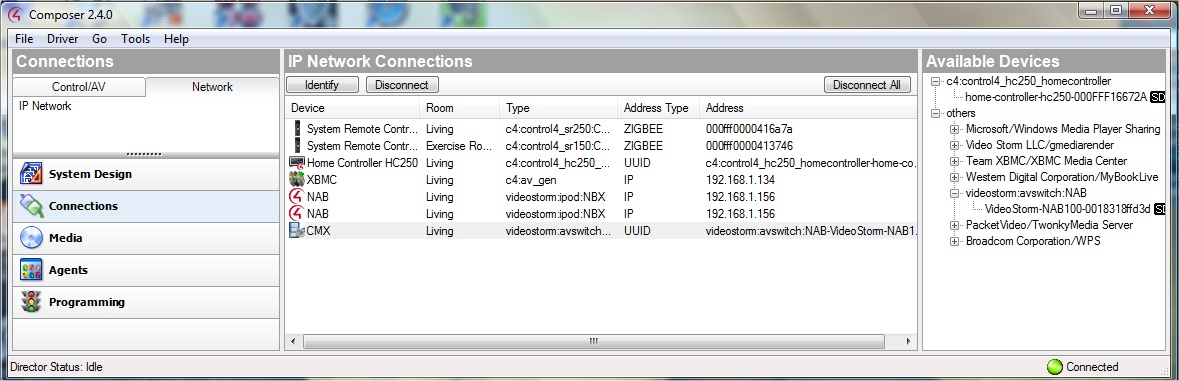Click the XBMC device icon
The image size is (1179, 381).
pos(296,180)
